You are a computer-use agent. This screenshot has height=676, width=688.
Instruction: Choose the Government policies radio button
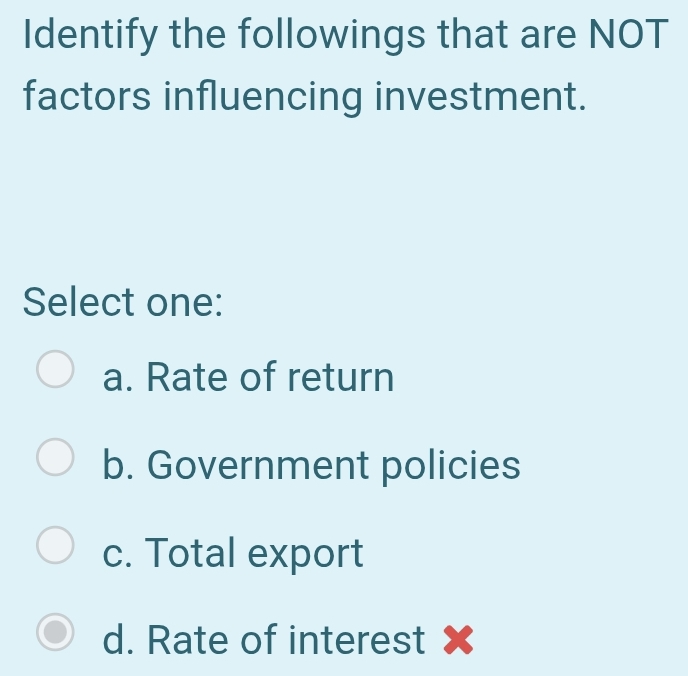55,457
